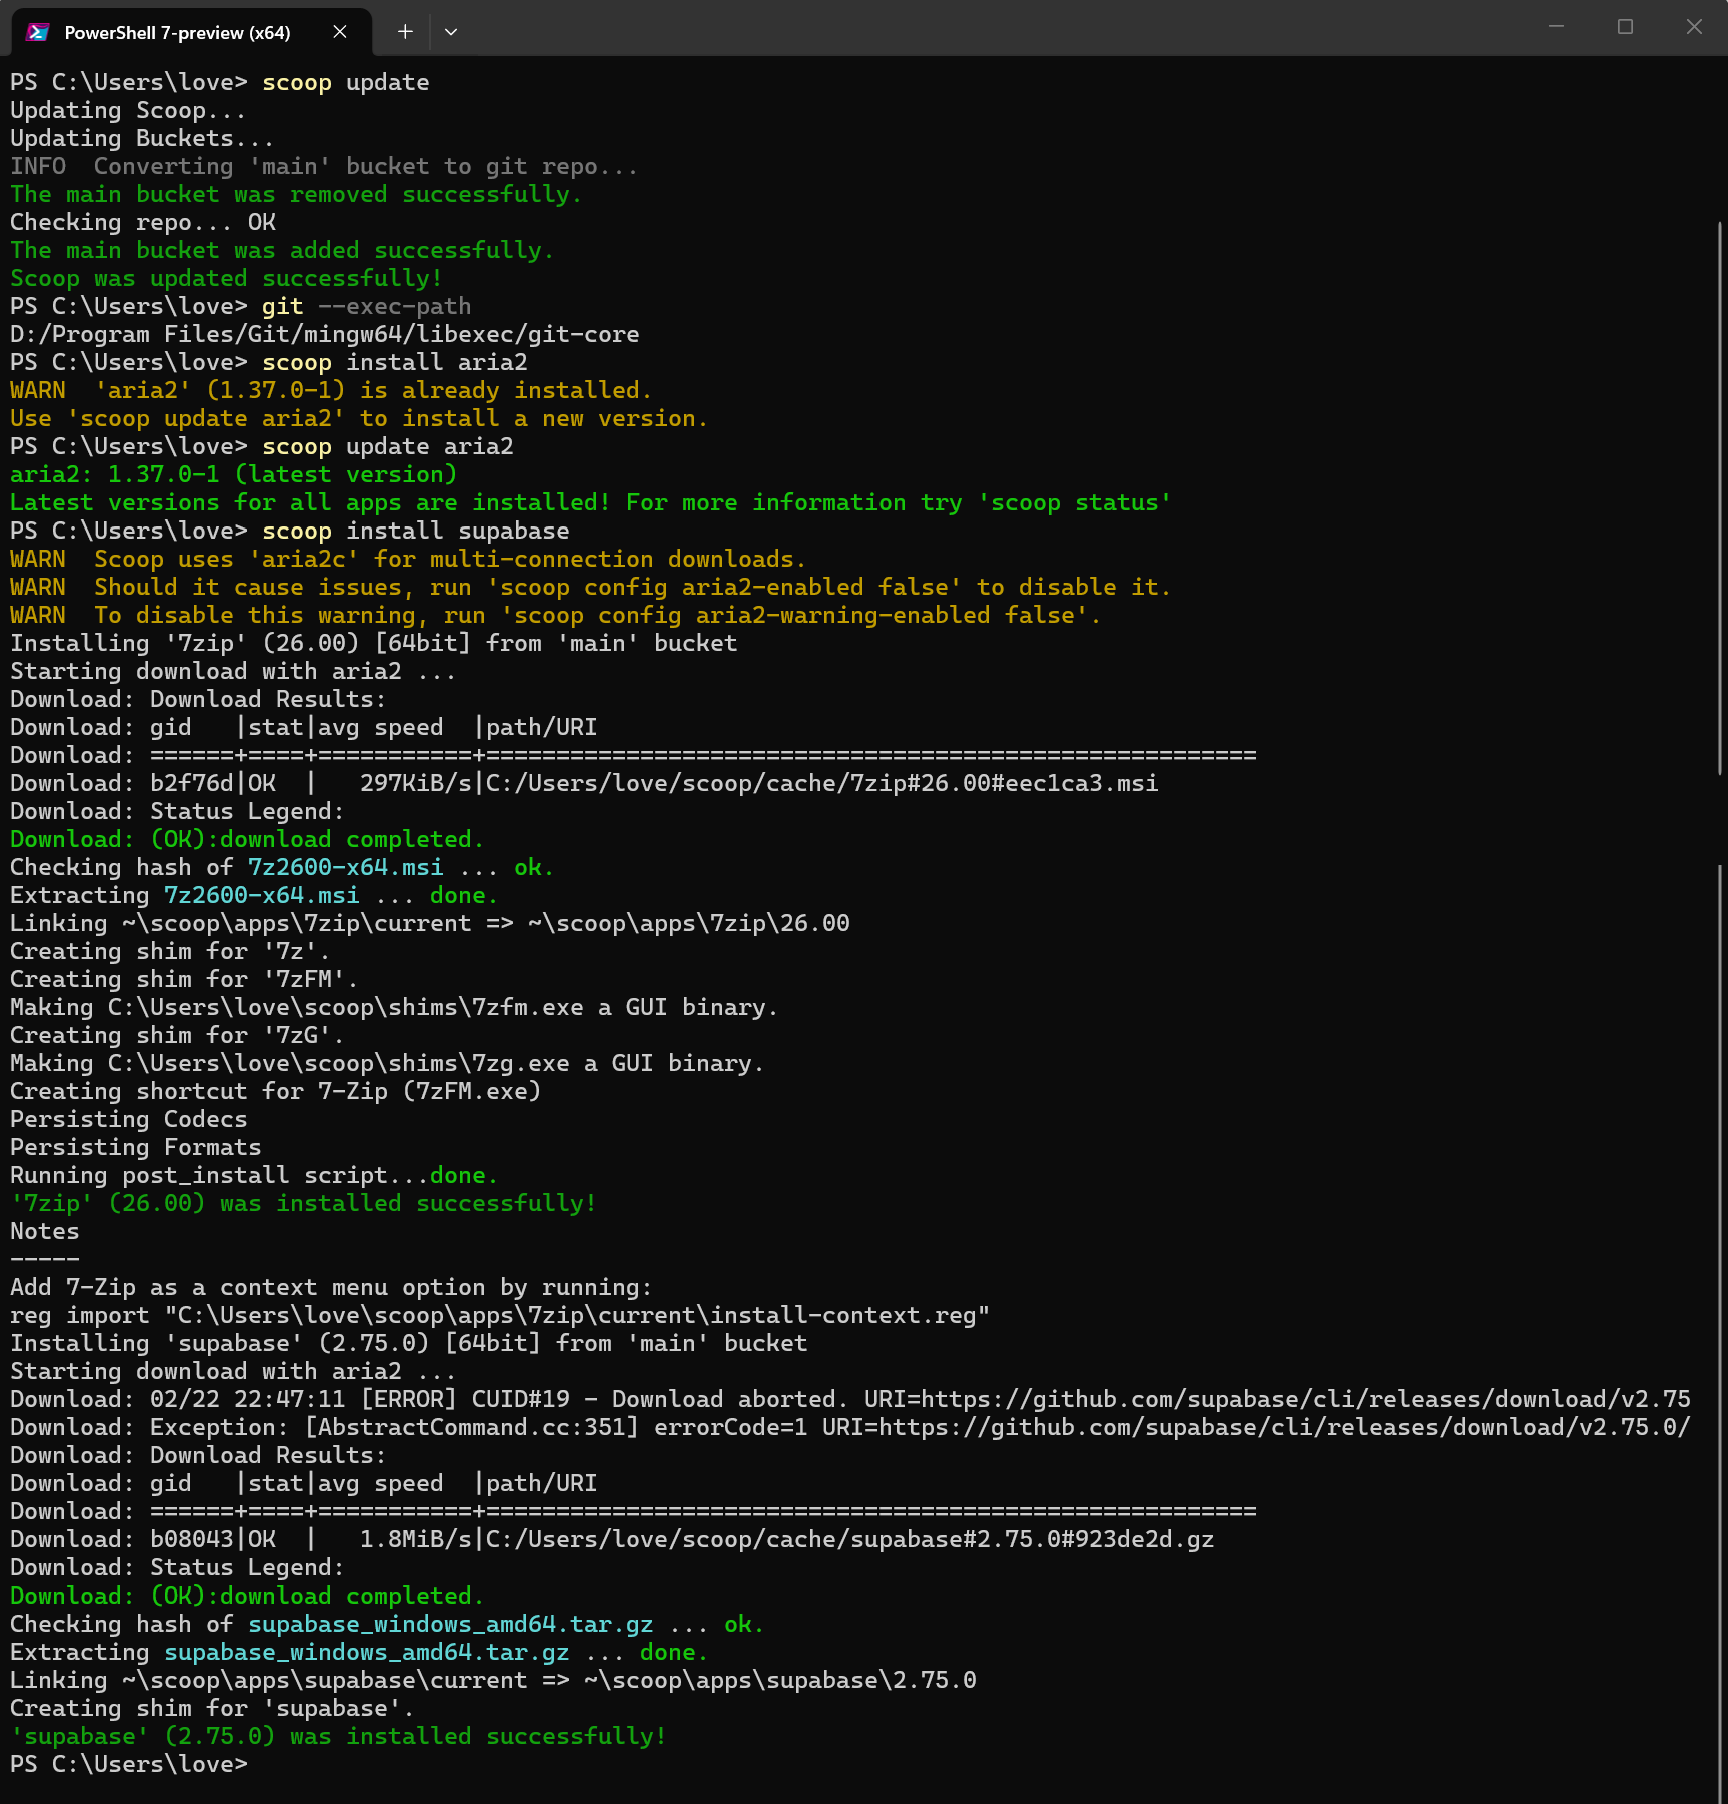Click "Creating shim for 'supabase'." line
The height and width of the screenshot is (1804, 1728).
click(x=213, y=1708)
